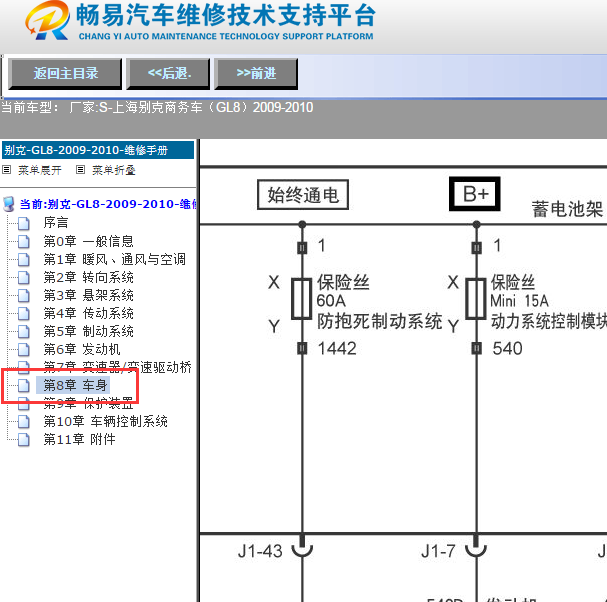Collapse all menus via 菜单折叠
The image size is (607, 602).
(x=113, y=170)
